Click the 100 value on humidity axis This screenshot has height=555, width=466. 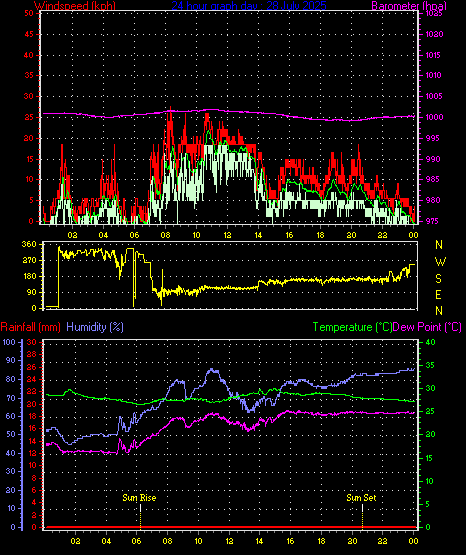pos(9,342)
